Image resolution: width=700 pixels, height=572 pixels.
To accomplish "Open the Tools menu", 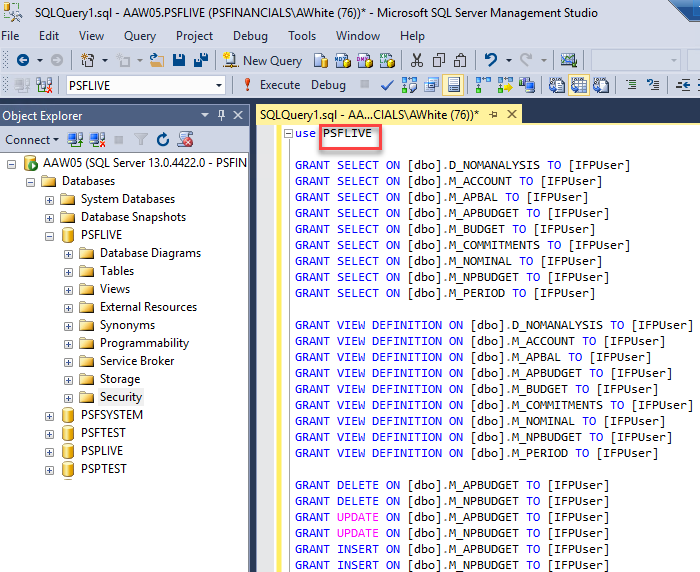I will [x=302, y=36].
